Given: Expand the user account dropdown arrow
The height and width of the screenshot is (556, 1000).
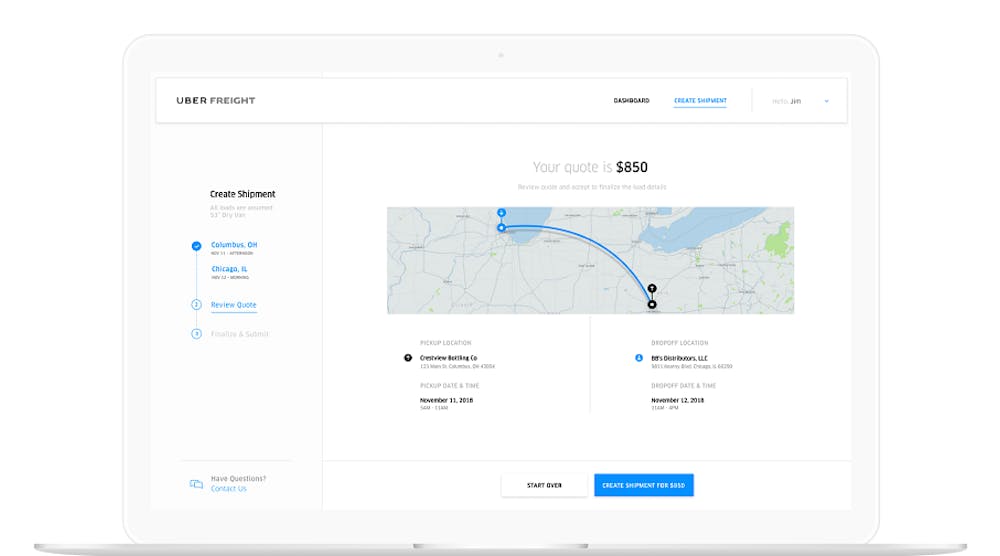Looking at the screenshot, I should (x=826, y=101).
